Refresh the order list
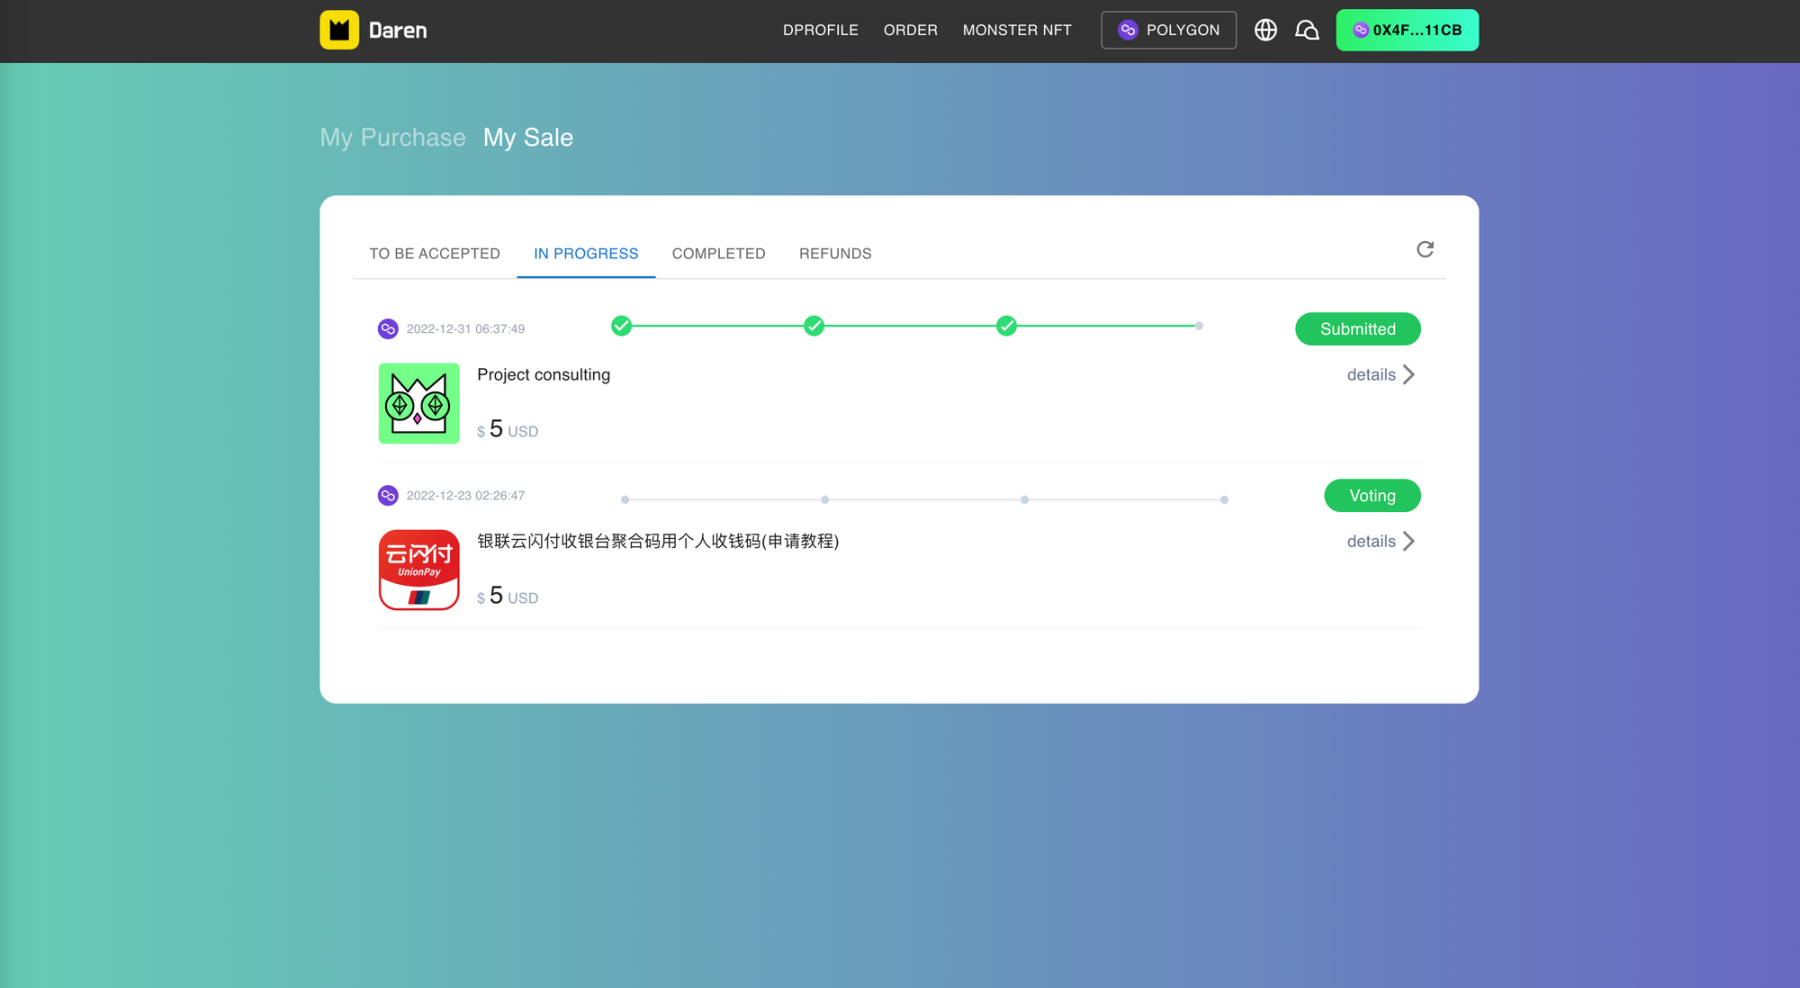The width and height of the screenshot is (1800, 988). (x=1425, y=249)
